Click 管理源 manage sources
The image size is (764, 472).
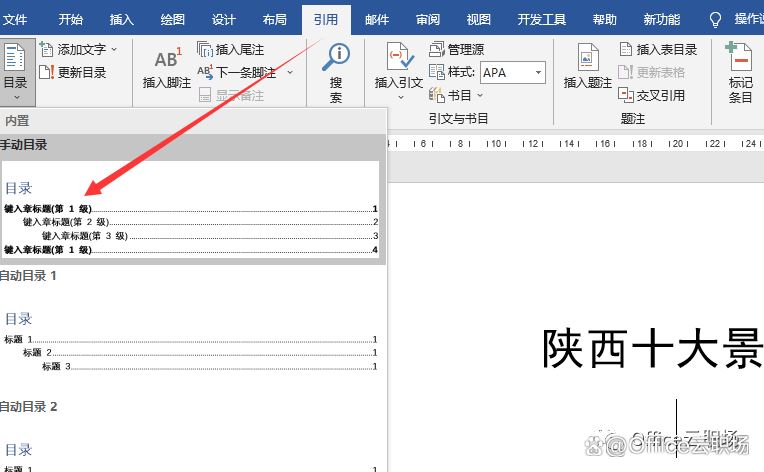pyautogui.click(x=457, y=49)
